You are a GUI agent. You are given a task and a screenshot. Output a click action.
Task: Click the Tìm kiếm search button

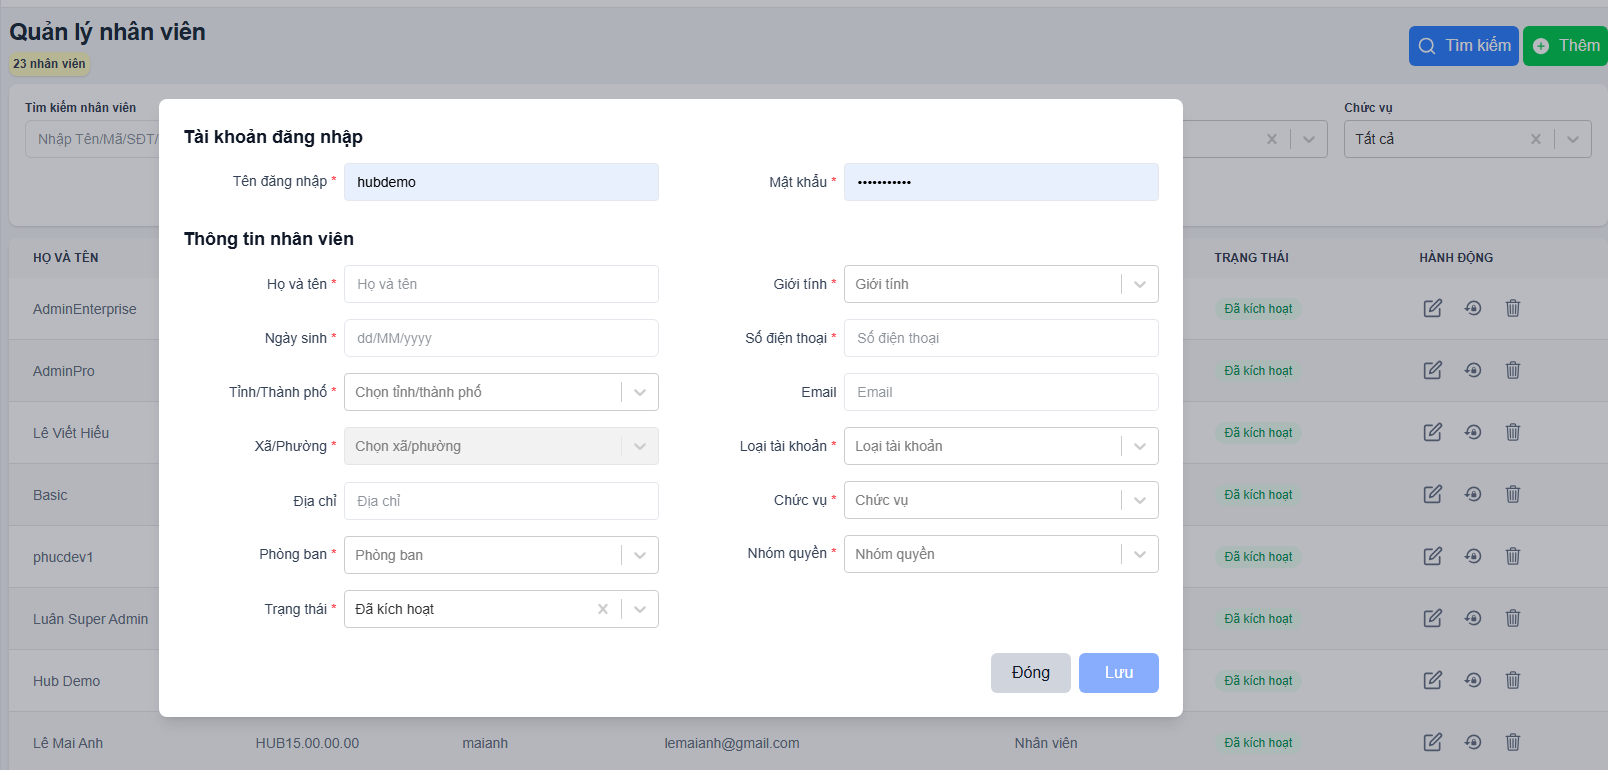tap(1463, 46)
